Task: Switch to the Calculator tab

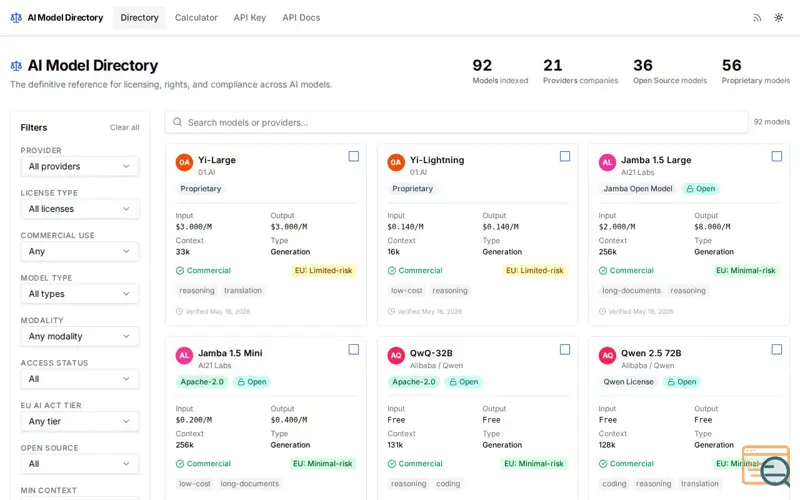Action: [x=196, y=18]
